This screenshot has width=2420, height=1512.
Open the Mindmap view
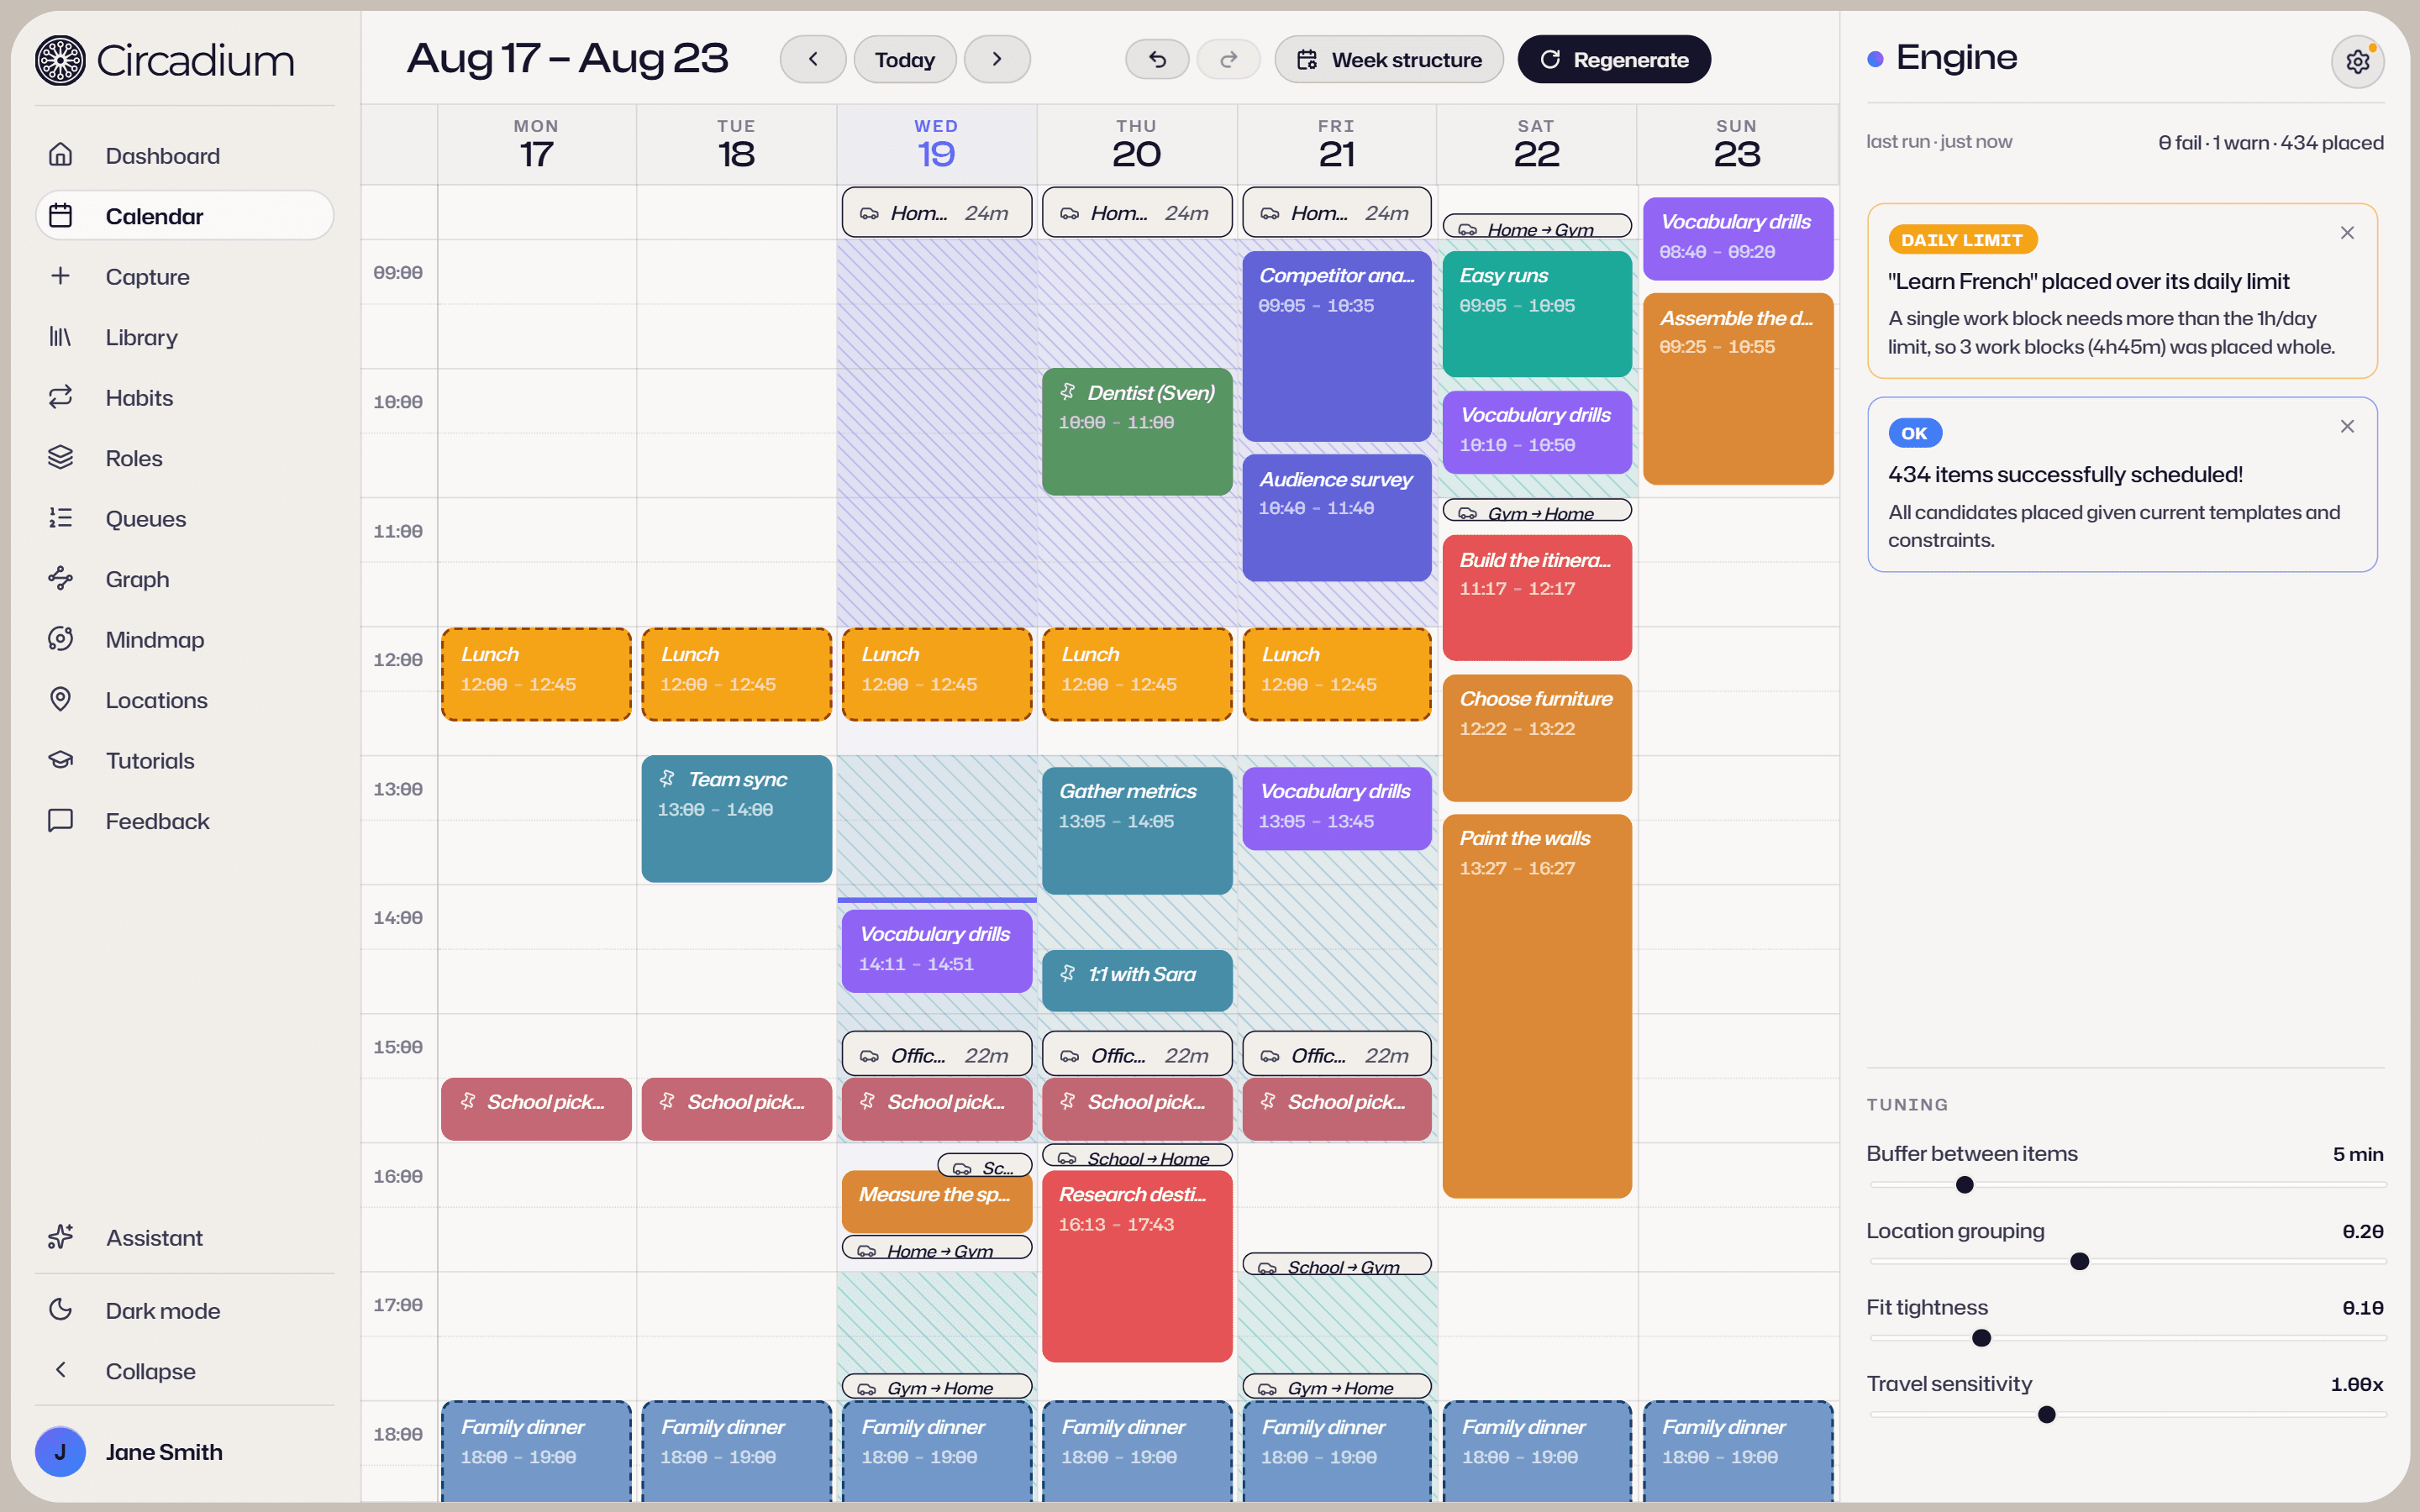[185, 640]
